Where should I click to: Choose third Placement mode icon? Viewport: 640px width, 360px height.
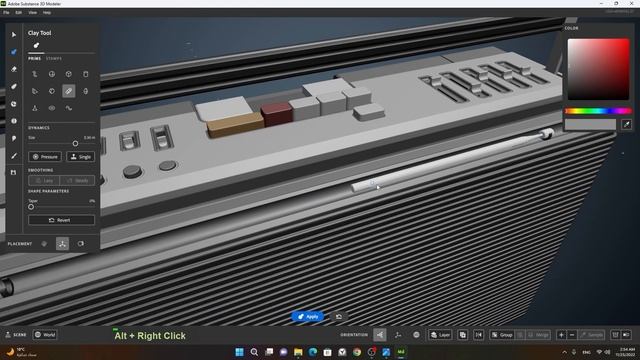(81, 244)
